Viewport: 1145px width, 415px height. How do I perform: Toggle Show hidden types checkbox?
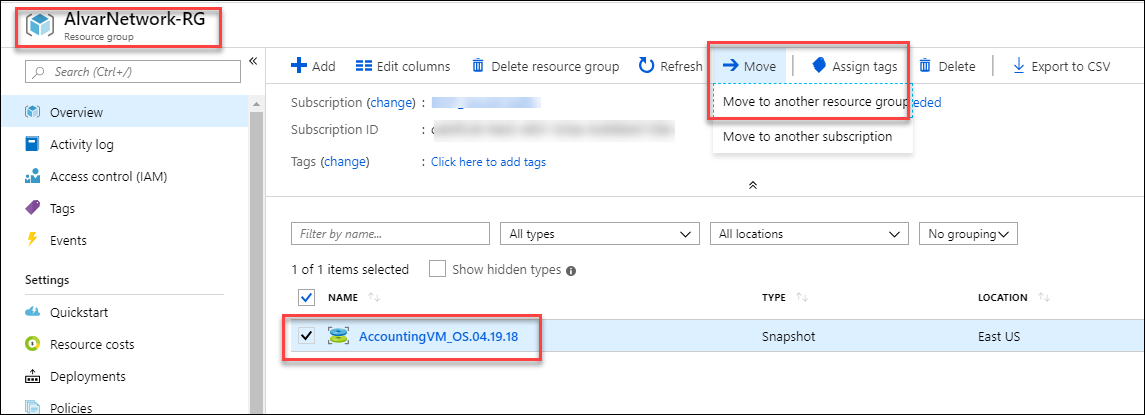pyautogui.click(x=437, y=269)
